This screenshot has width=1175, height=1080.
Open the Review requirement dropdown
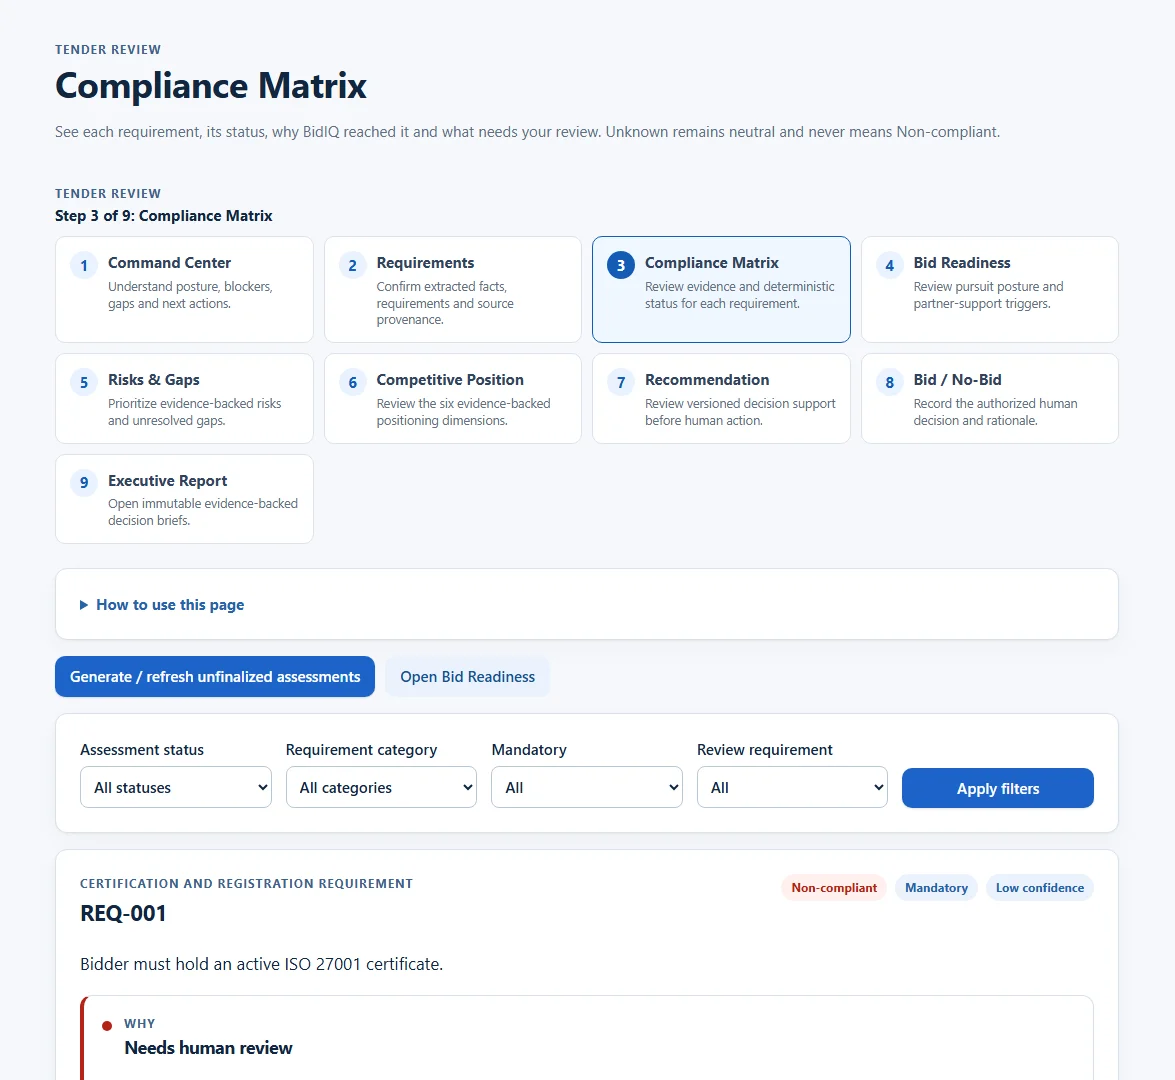point(792,787)
